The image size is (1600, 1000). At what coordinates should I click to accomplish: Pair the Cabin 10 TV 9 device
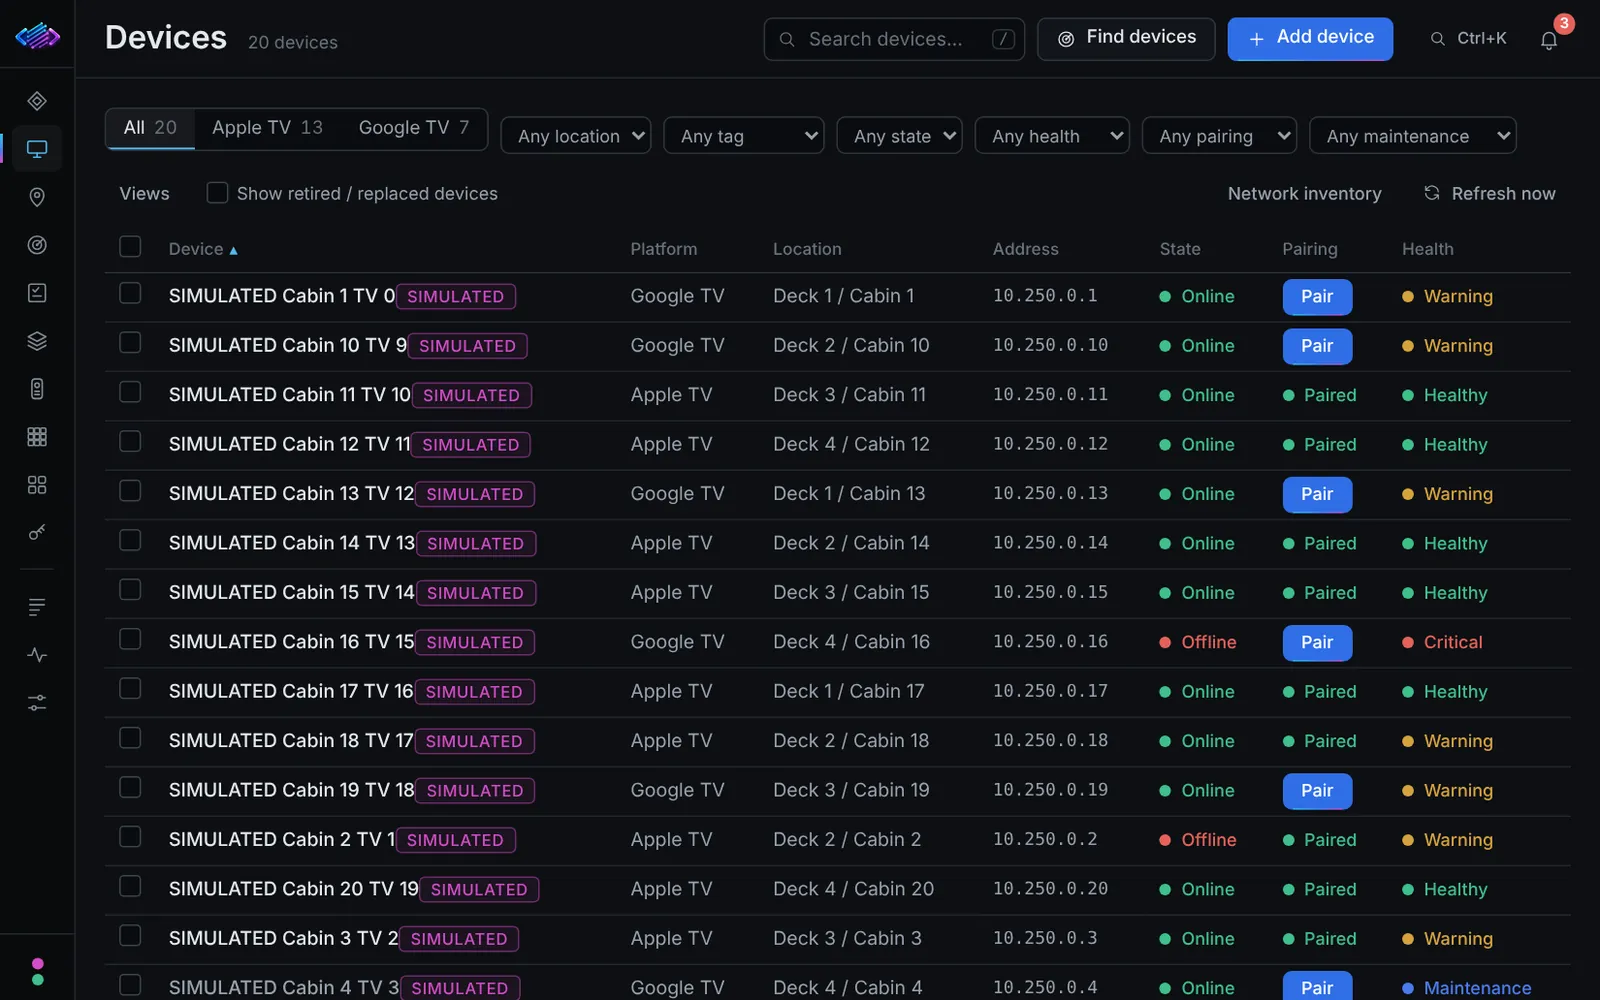pyautogui.click(x=1317, y=346)
